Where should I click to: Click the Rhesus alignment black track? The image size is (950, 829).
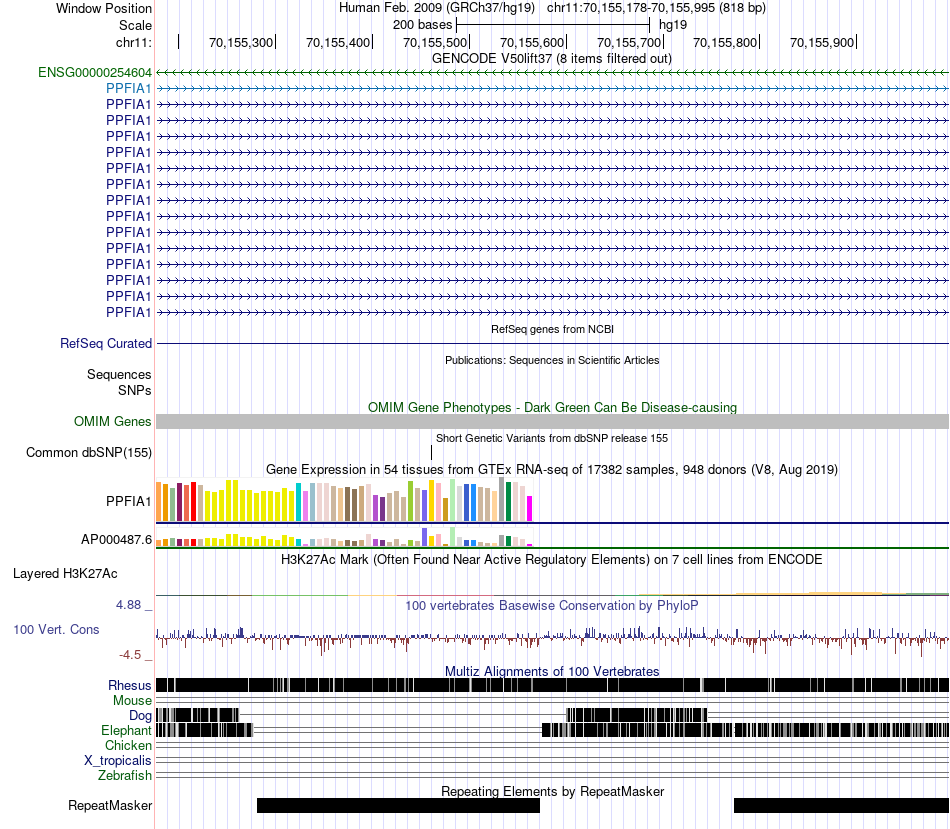click(553, 685)
